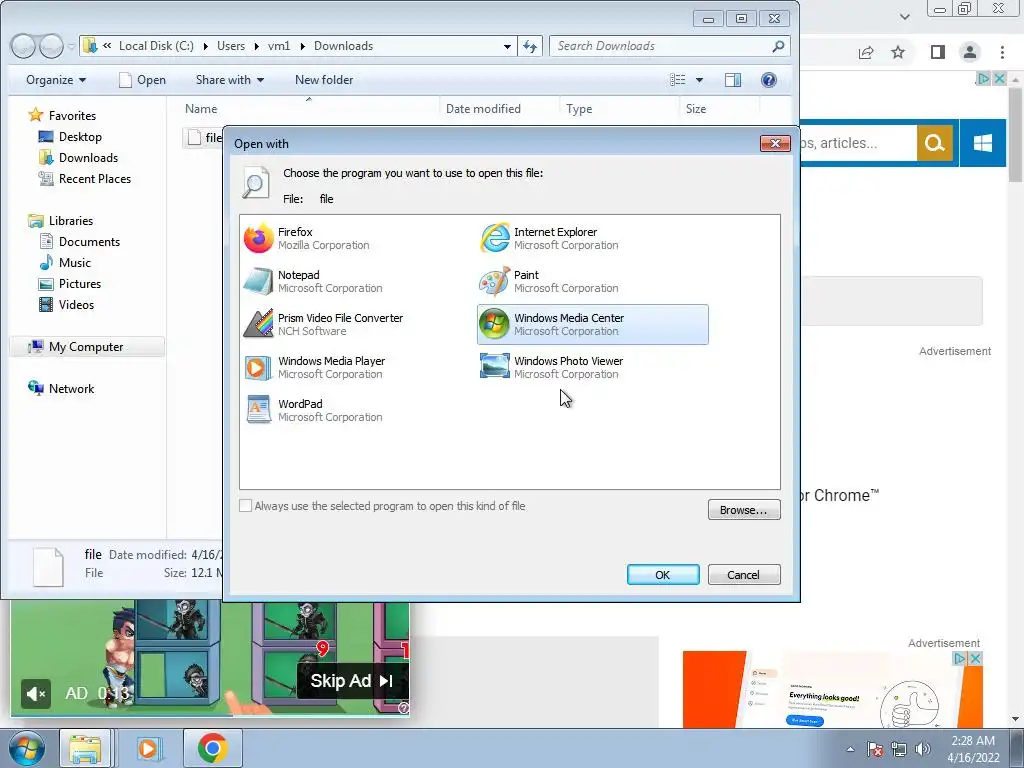Toggle the Explorer preview pane icon
1024x768 pixels.
[733, 80]
